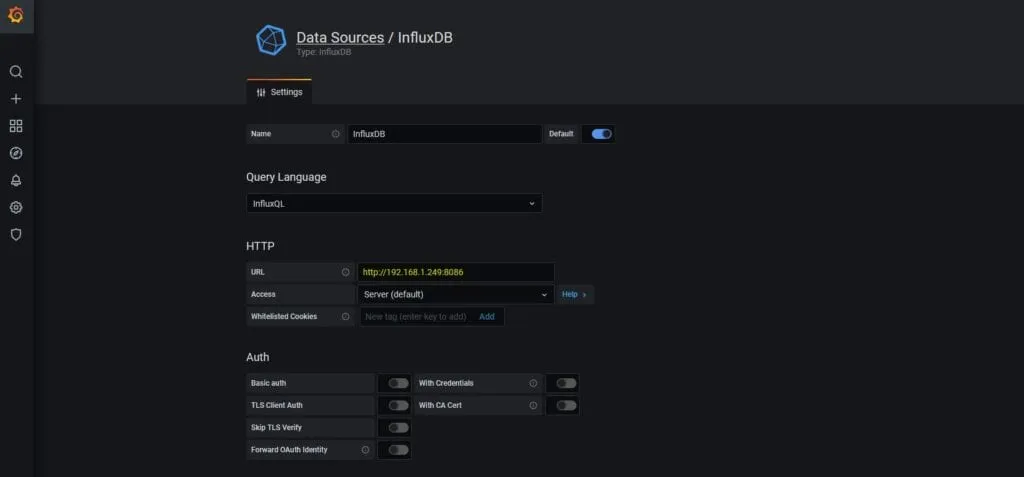Open the Grafana home logo
The width and height of the screenshot is (1024, 477).
(x=16, y=14)
